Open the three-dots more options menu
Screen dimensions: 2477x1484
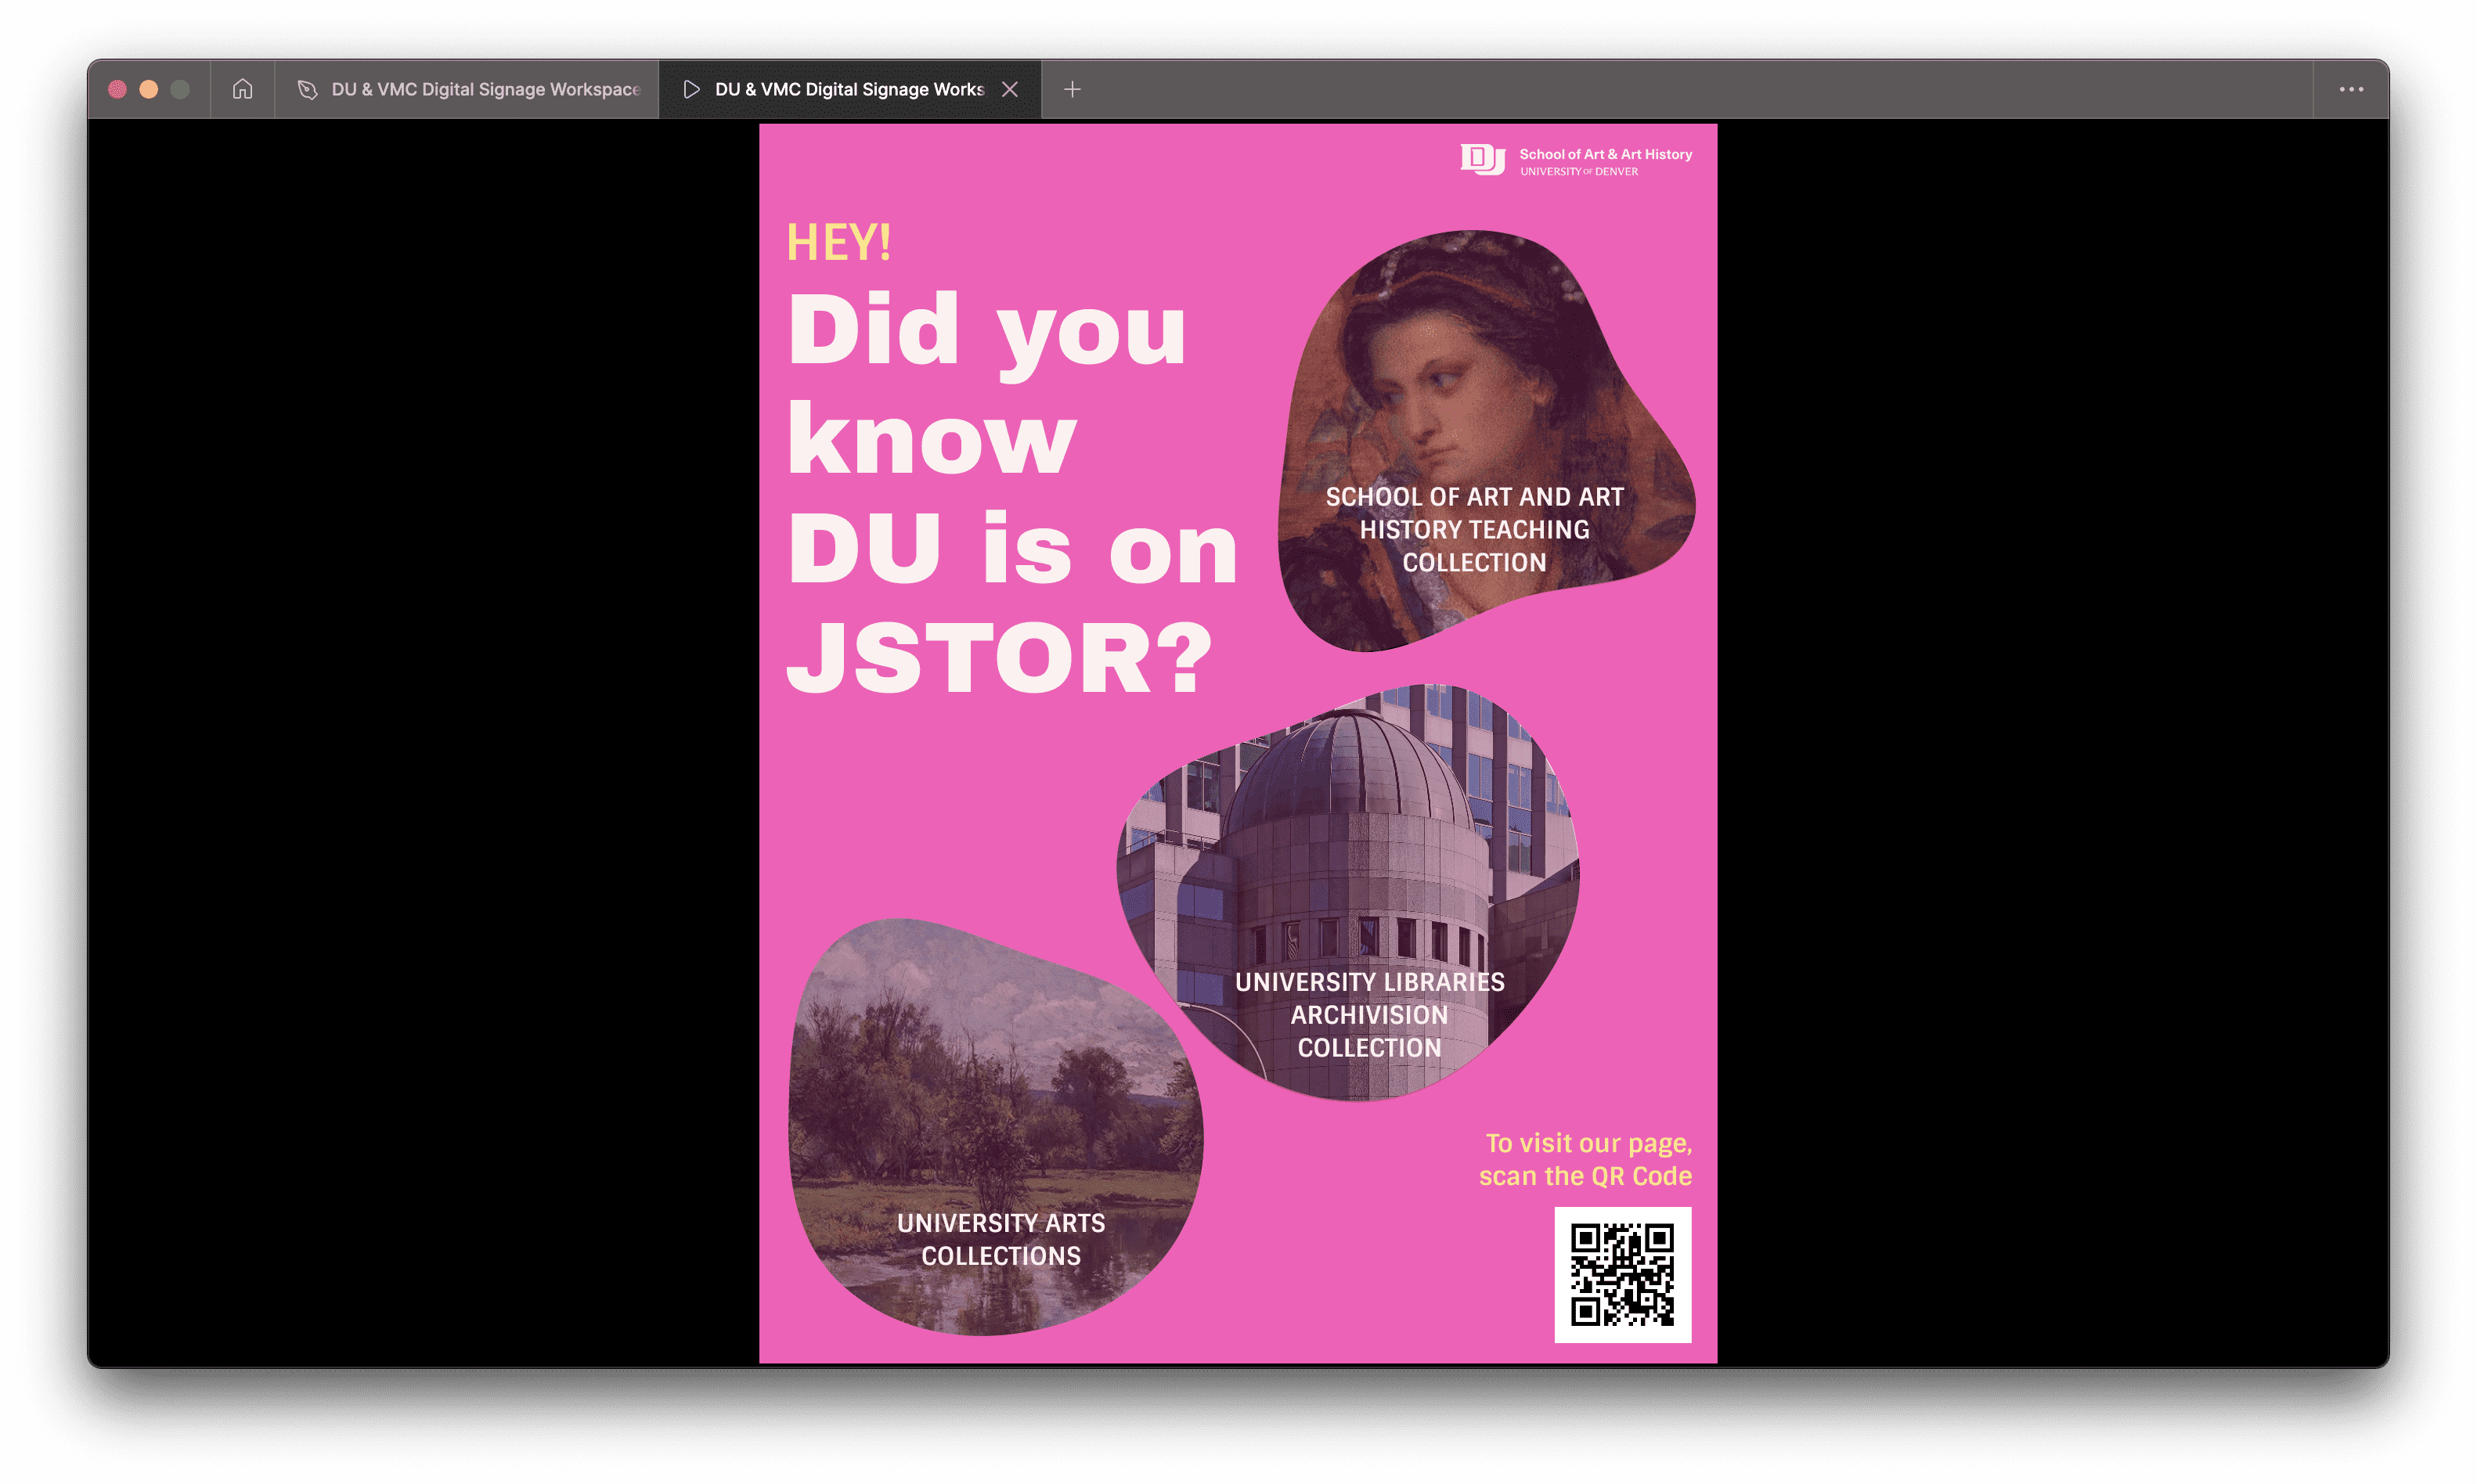[2351, 89]
